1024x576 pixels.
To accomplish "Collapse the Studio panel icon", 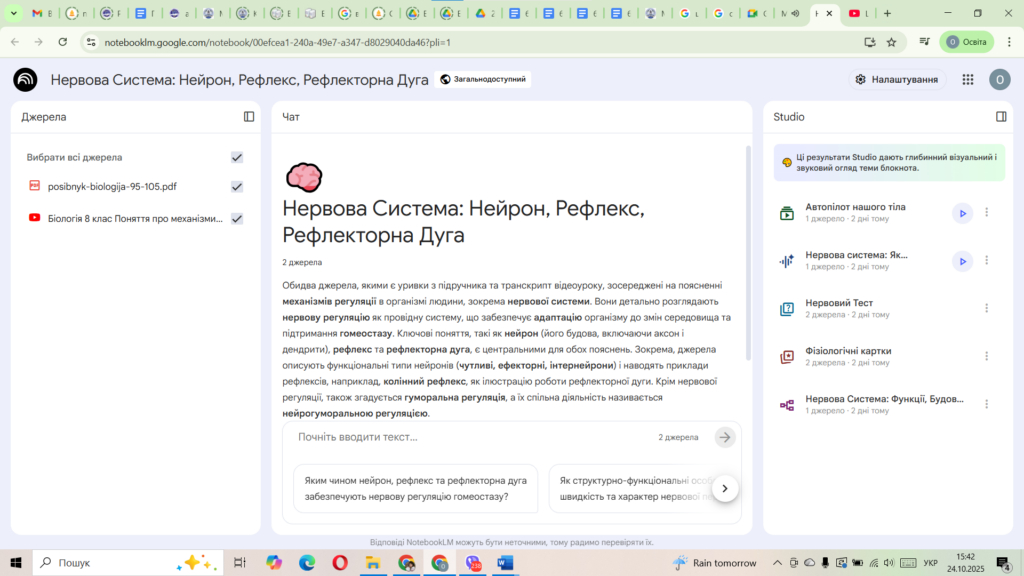I will tap(1001, 117).
